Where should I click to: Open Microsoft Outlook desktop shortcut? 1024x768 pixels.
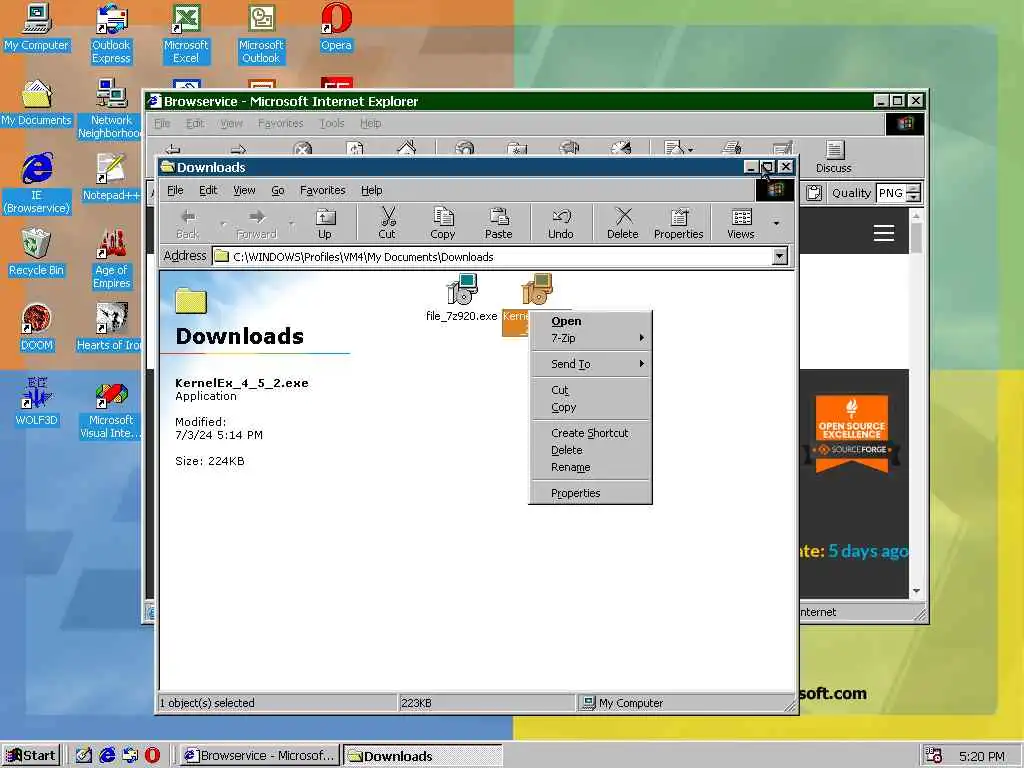tap(261, 33)
